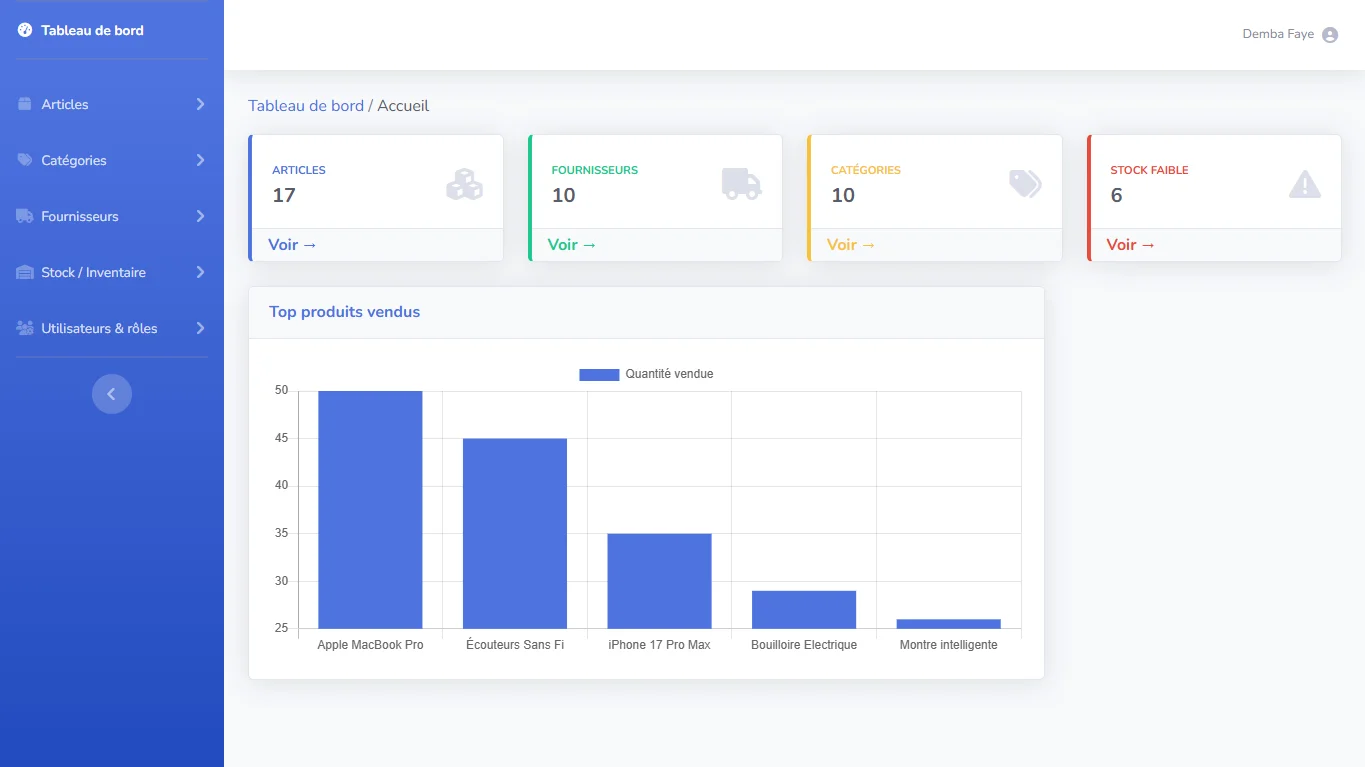Toggle the Quantité vendue legend swatch
The width and height of the screenshot is (1365, 767).
[x=599, y=374]
